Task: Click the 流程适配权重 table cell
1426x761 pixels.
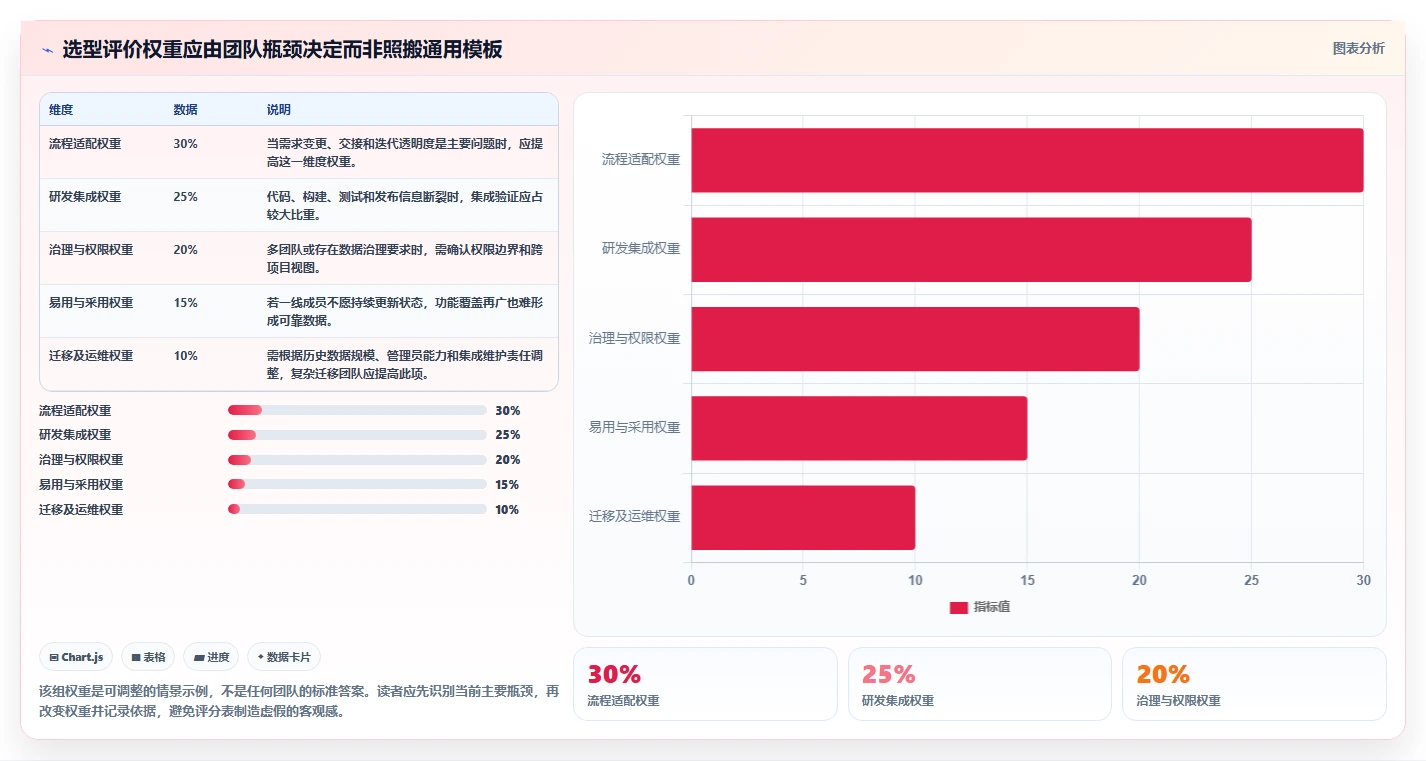Action: coord(85,143)
